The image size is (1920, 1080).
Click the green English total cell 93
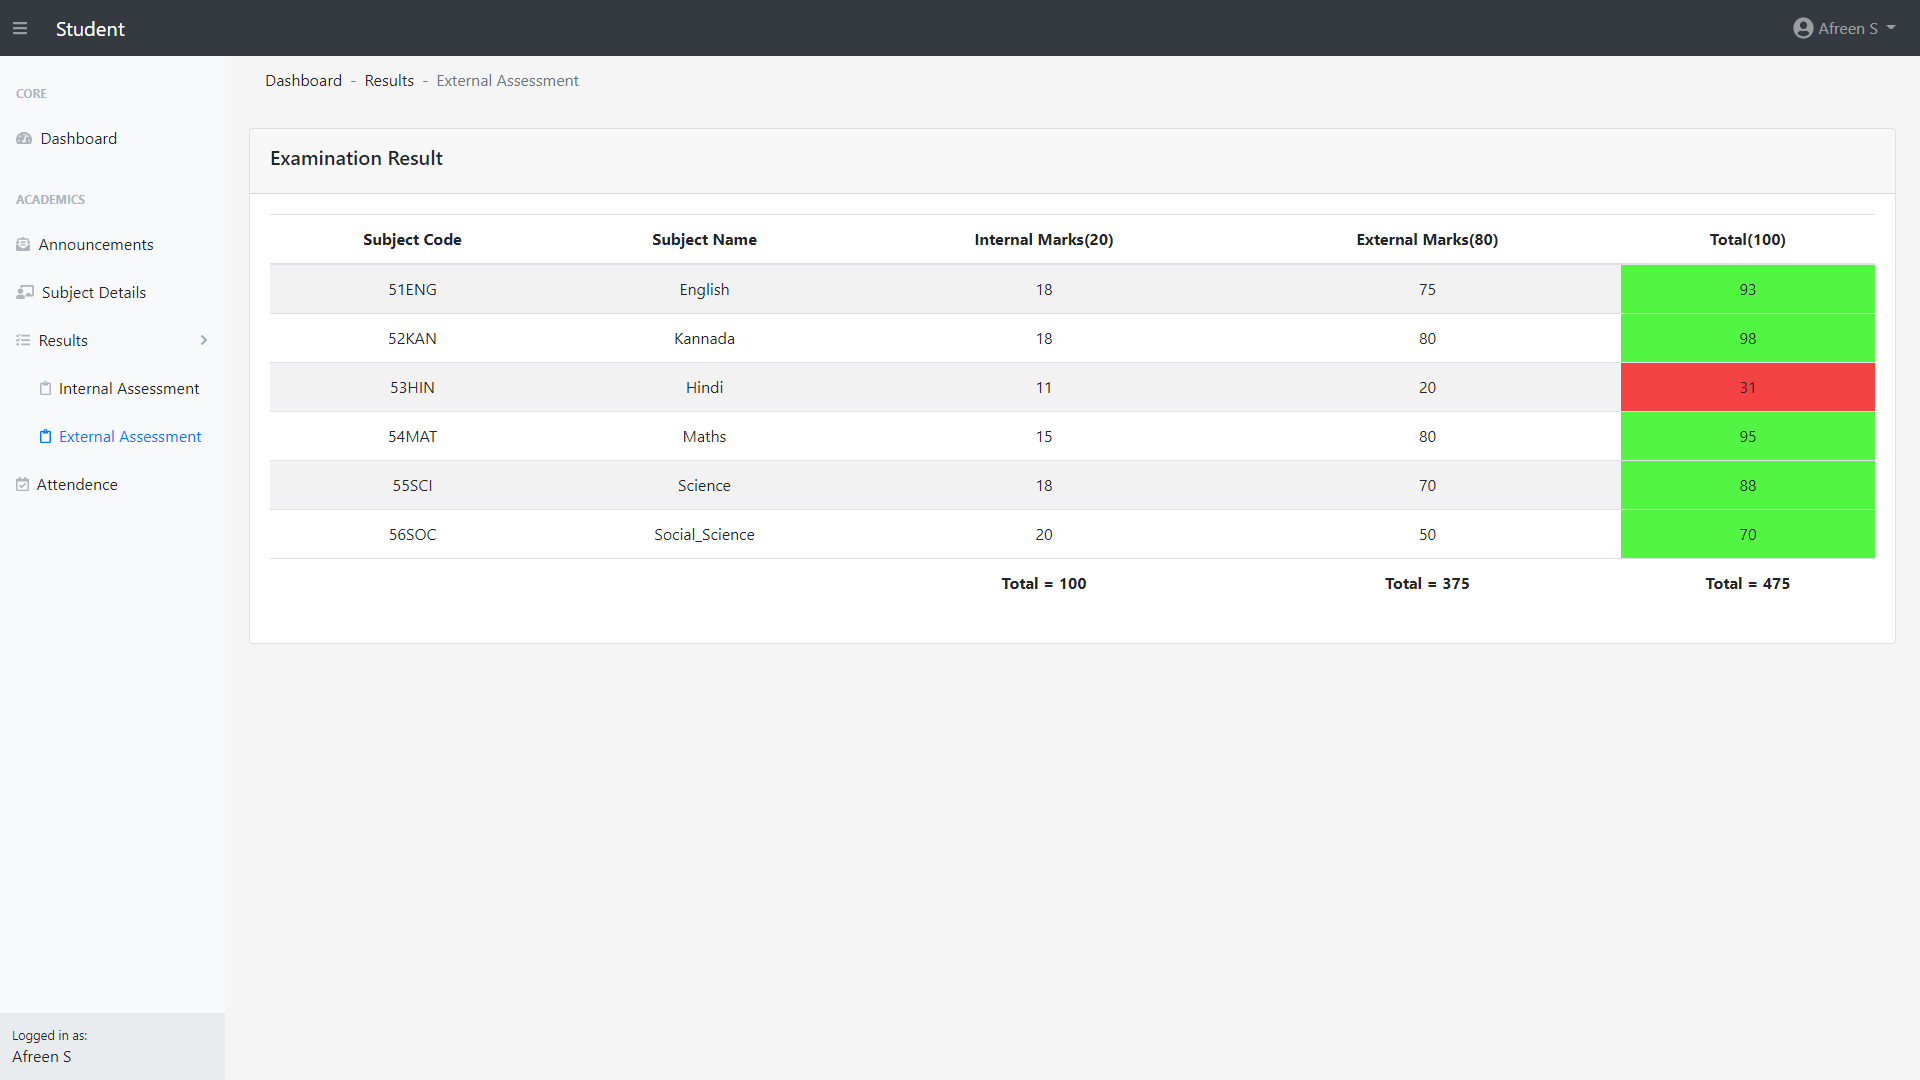(x=1747, y=290)
